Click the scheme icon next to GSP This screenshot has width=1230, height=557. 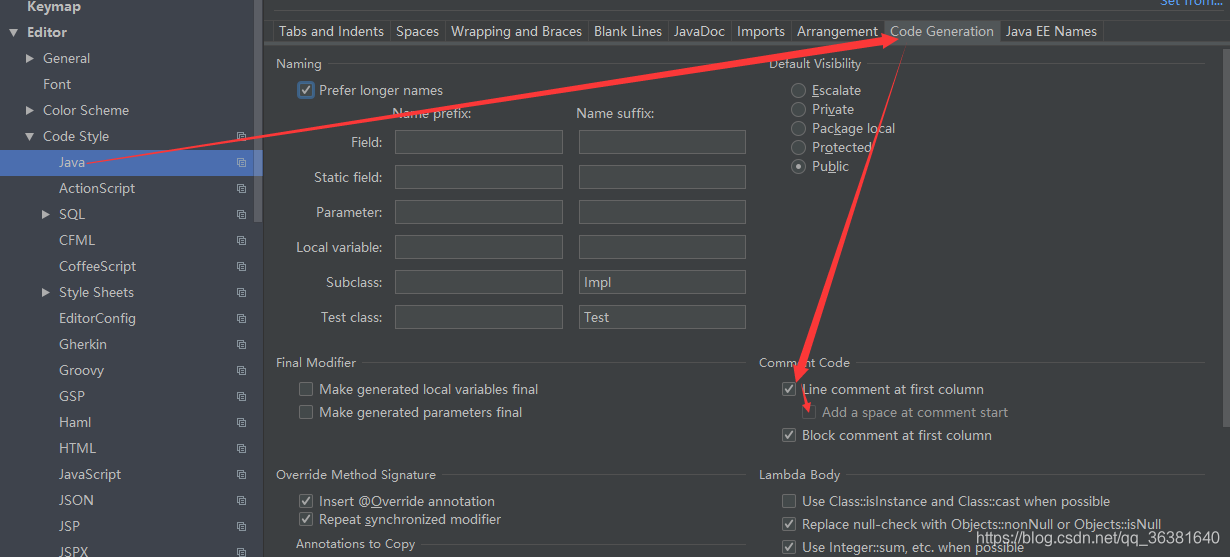pyautogui.click(x=241, y=396)
